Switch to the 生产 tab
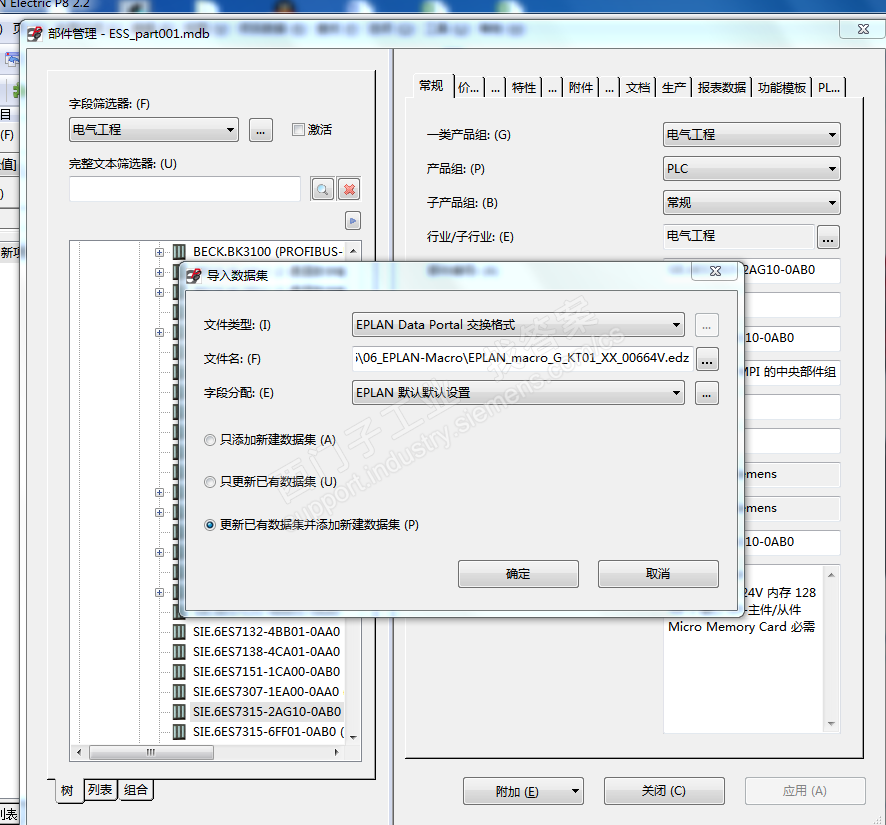 [x=674, y=88]
